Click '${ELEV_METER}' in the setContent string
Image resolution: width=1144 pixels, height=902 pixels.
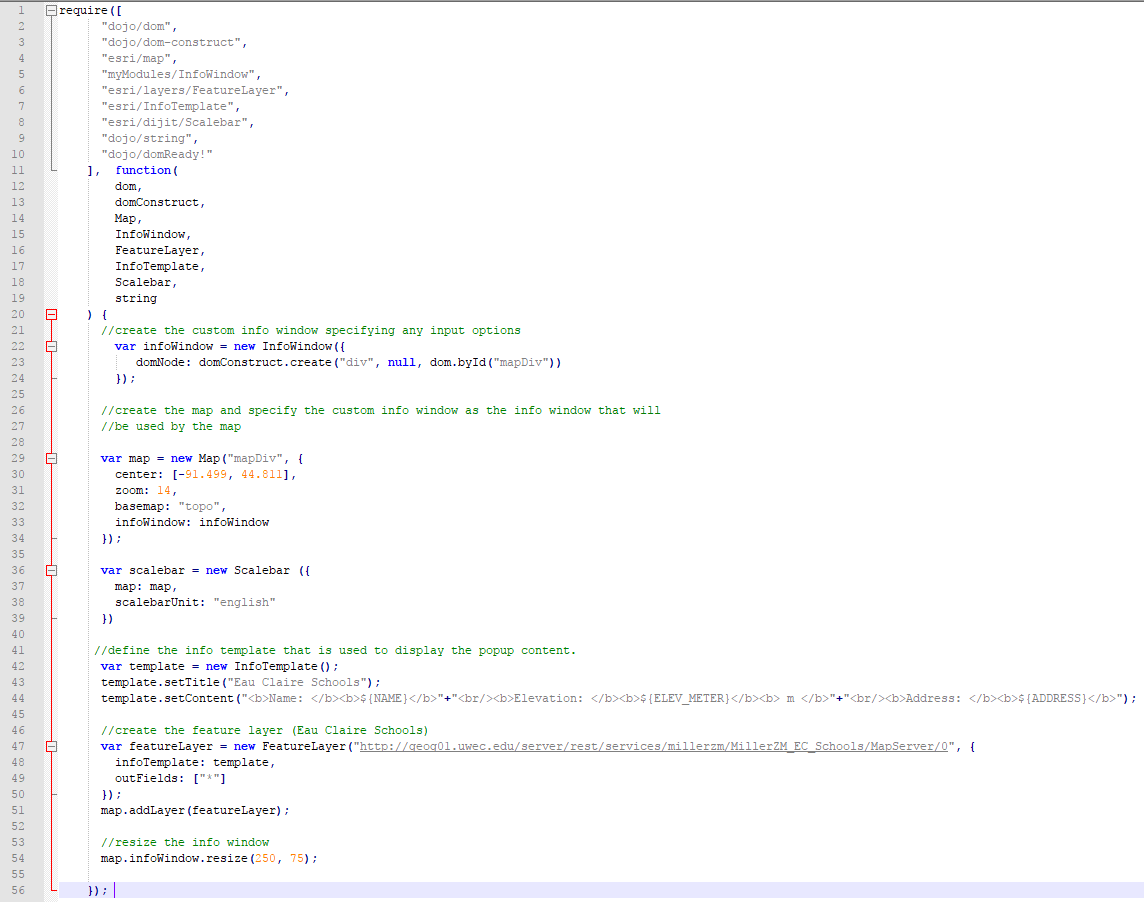click(685, 698)
